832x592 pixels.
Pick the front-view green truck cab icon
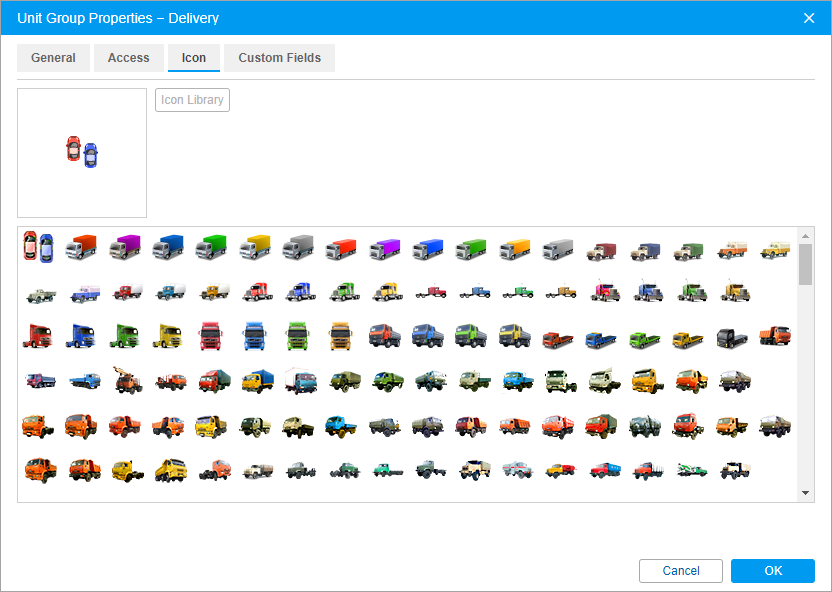[x=297, y=336]
